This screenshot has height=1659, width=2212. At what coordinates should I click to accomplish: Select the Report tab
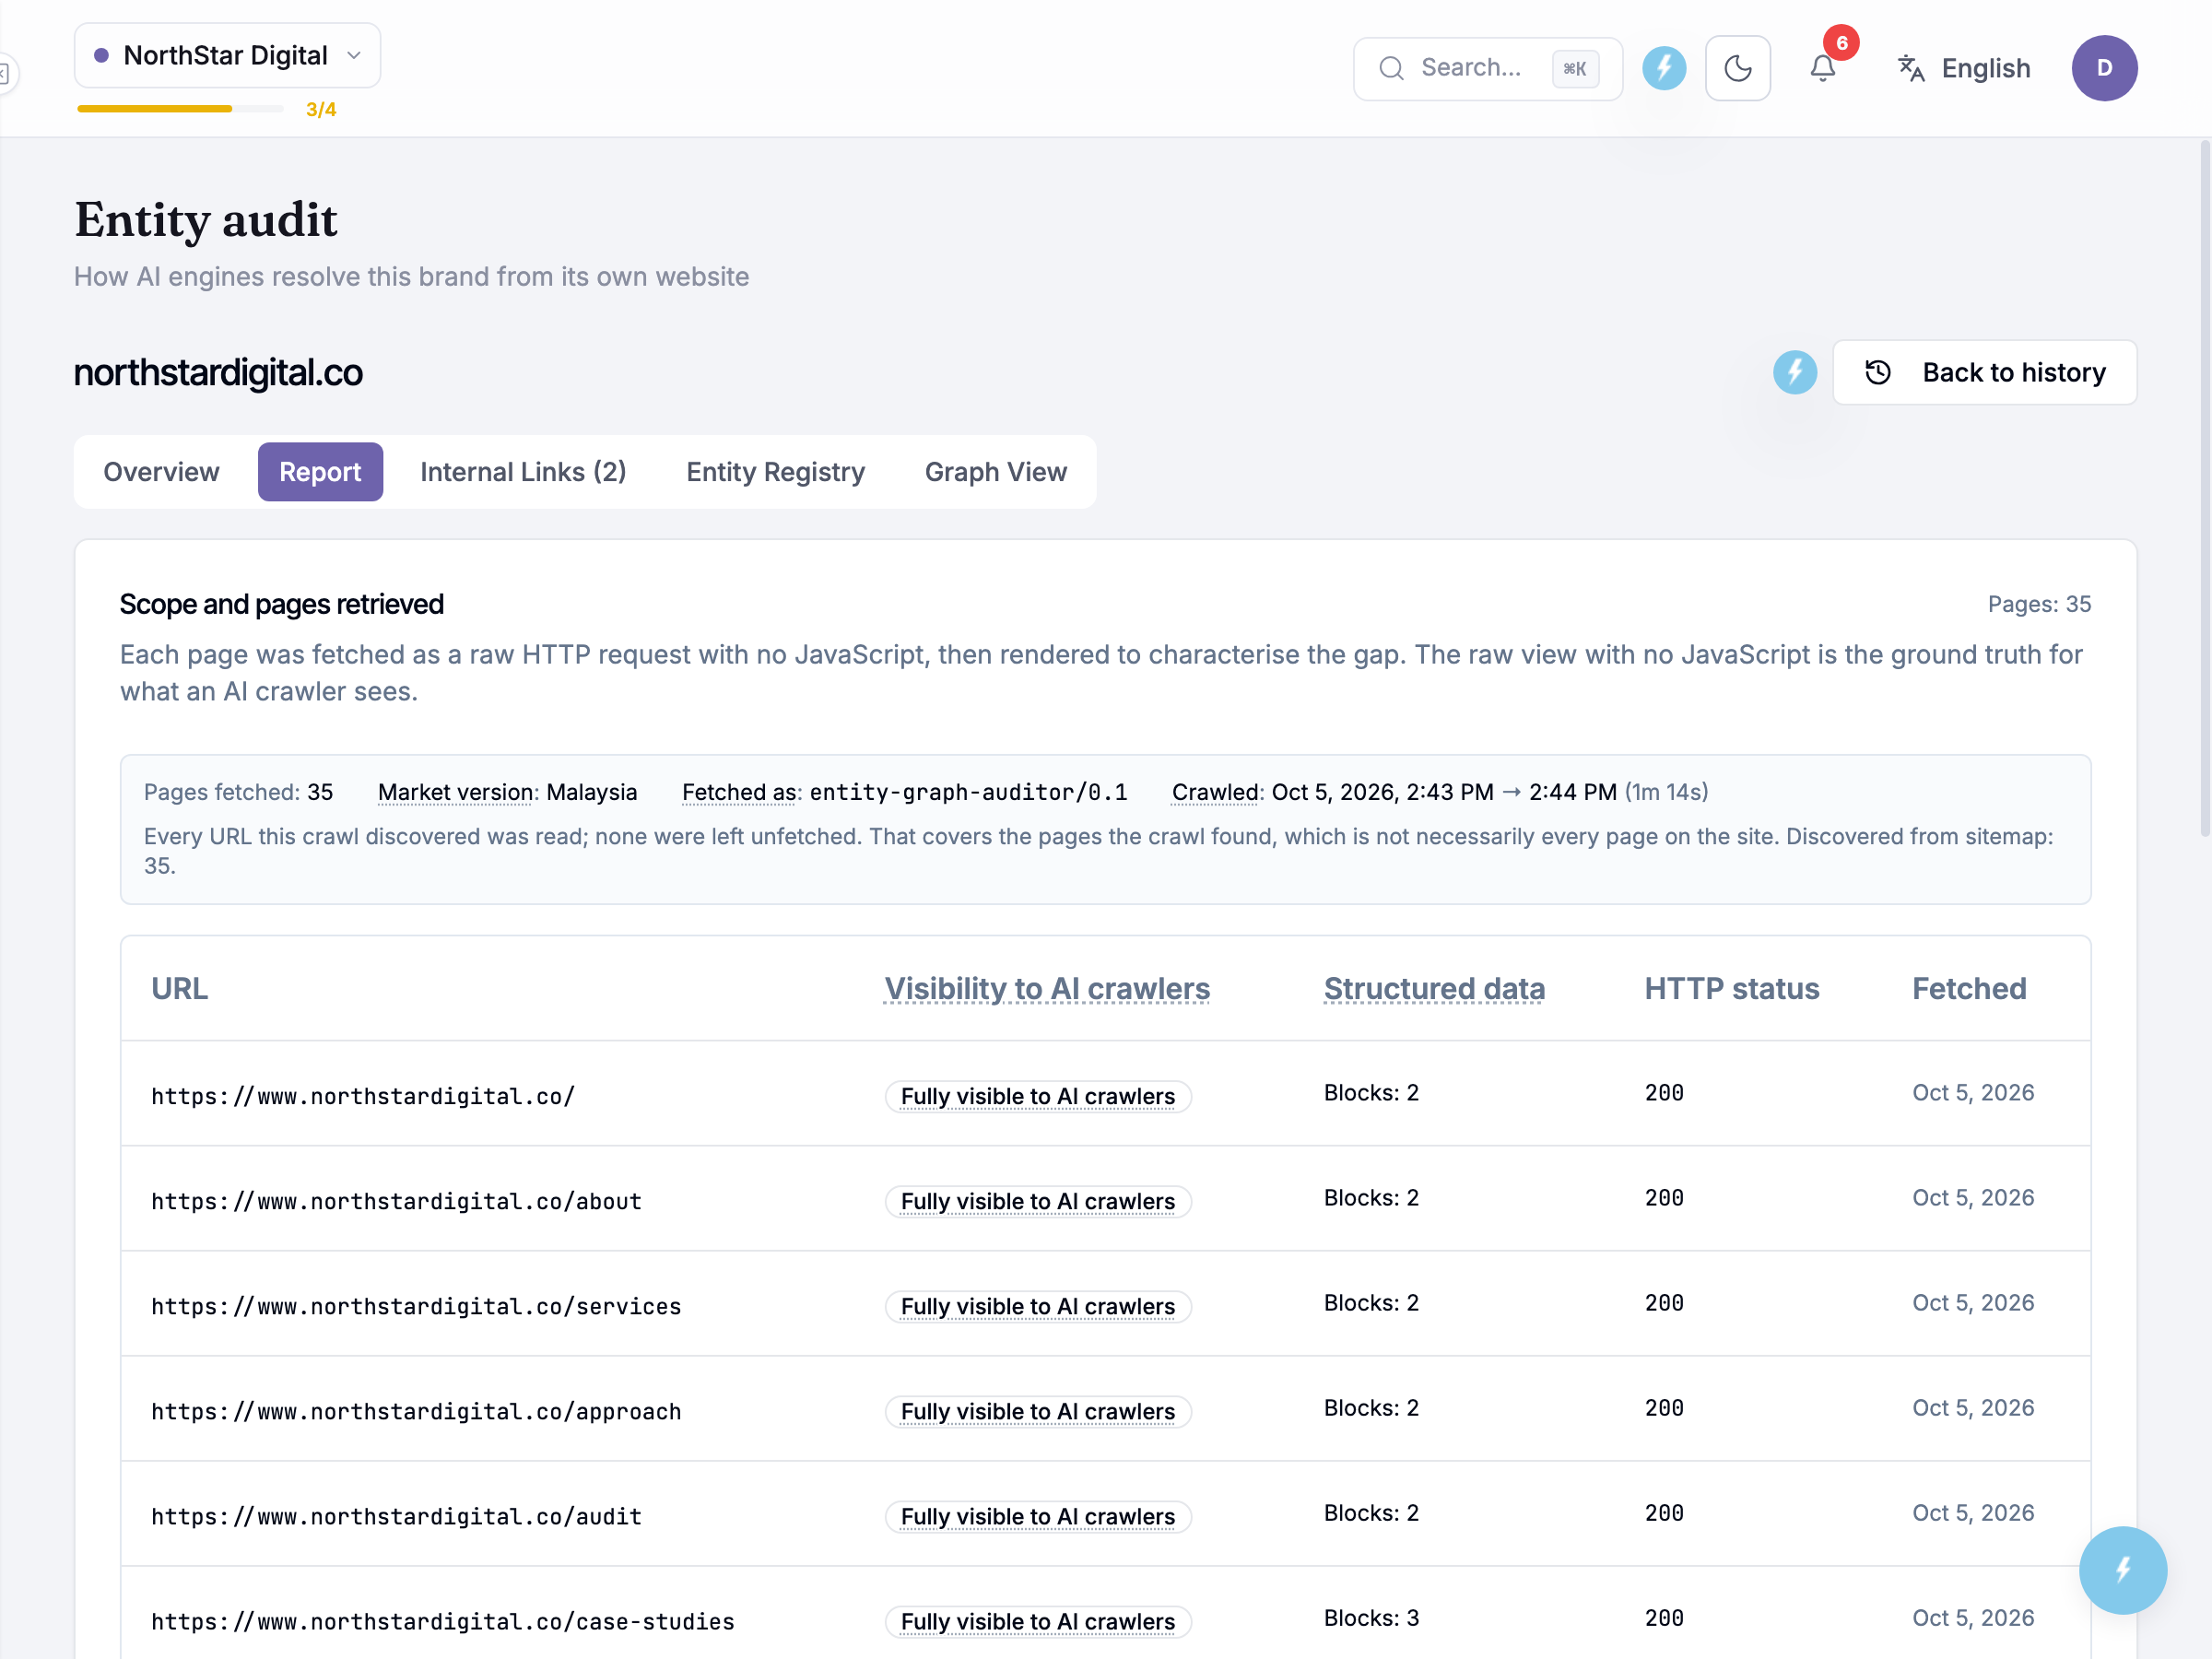(x=320, y=472)
